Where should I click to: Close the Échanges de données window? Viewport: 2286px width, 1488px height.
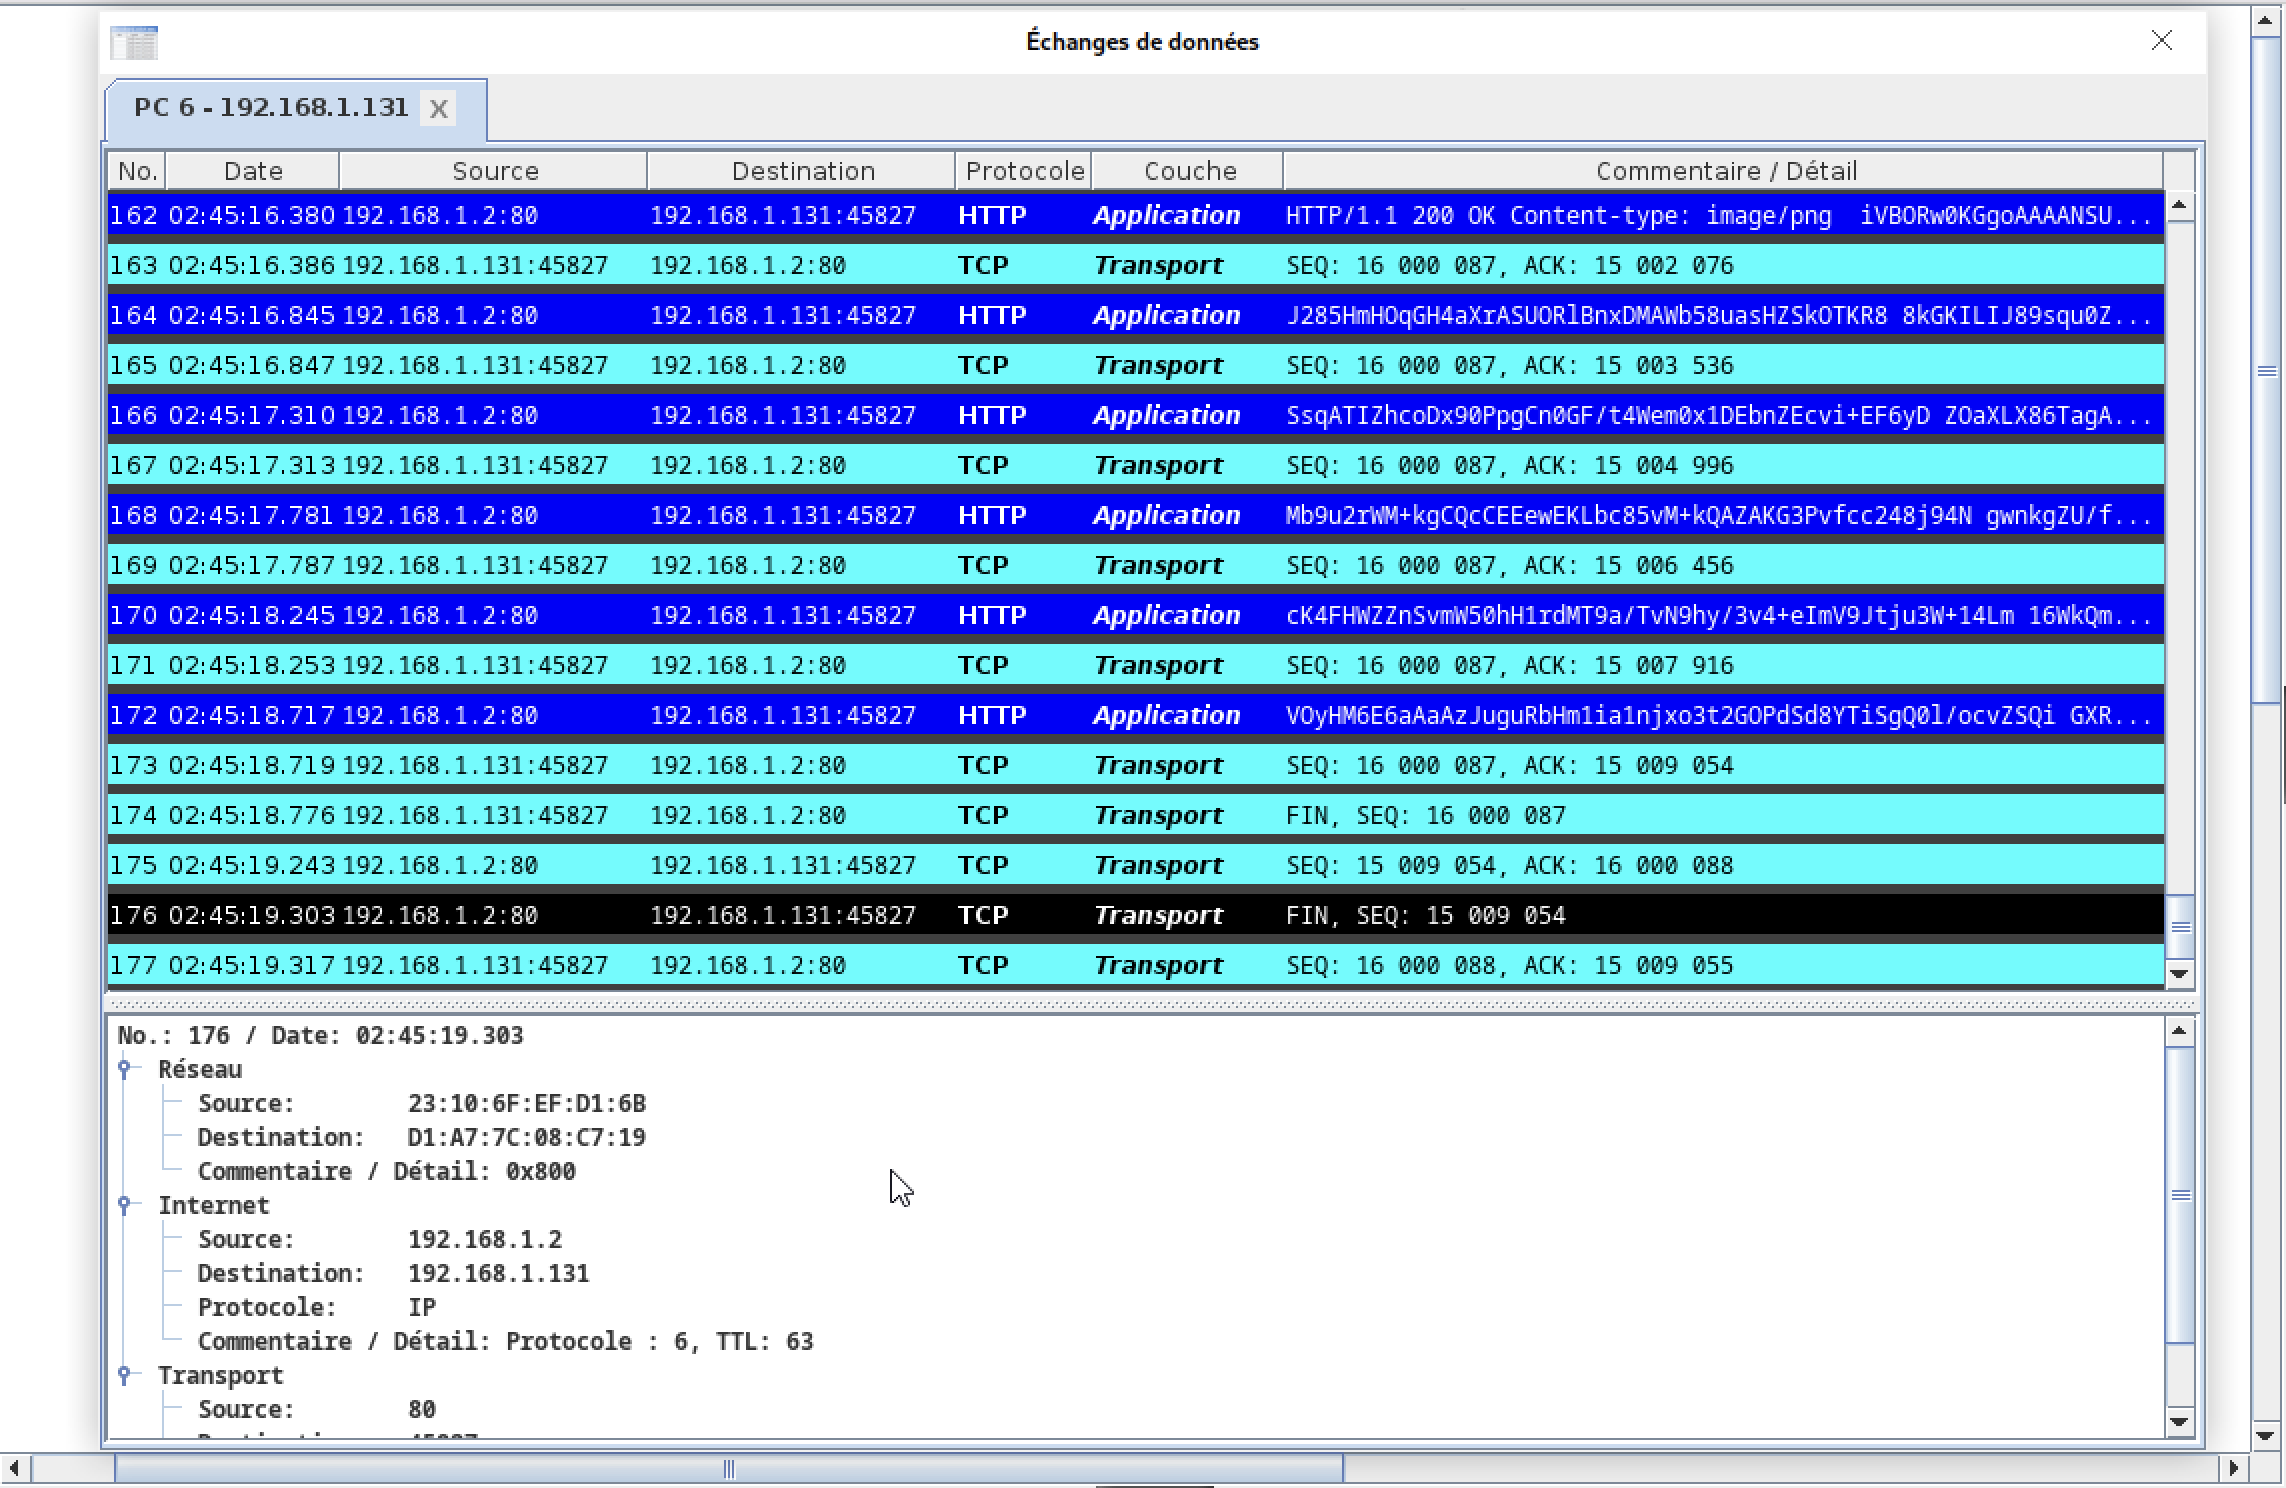coord(2161,41)
